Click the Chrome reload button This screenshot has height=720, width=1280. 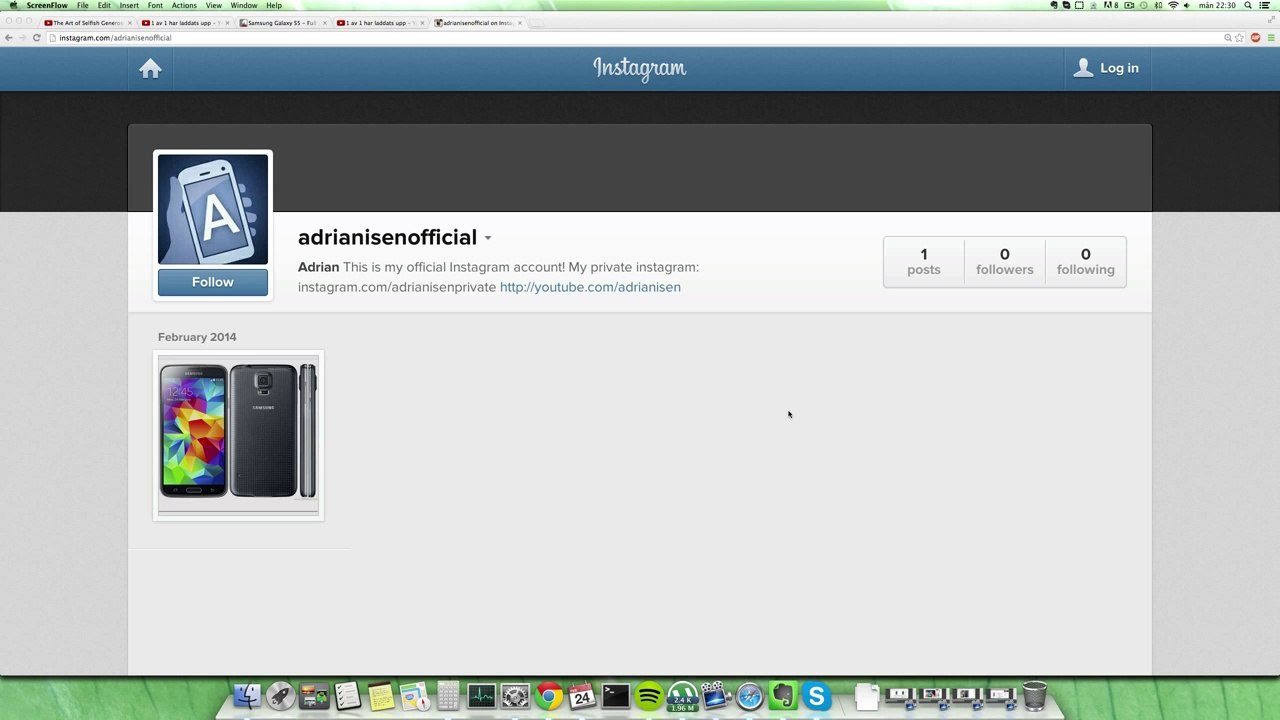[x=36, y=38]
